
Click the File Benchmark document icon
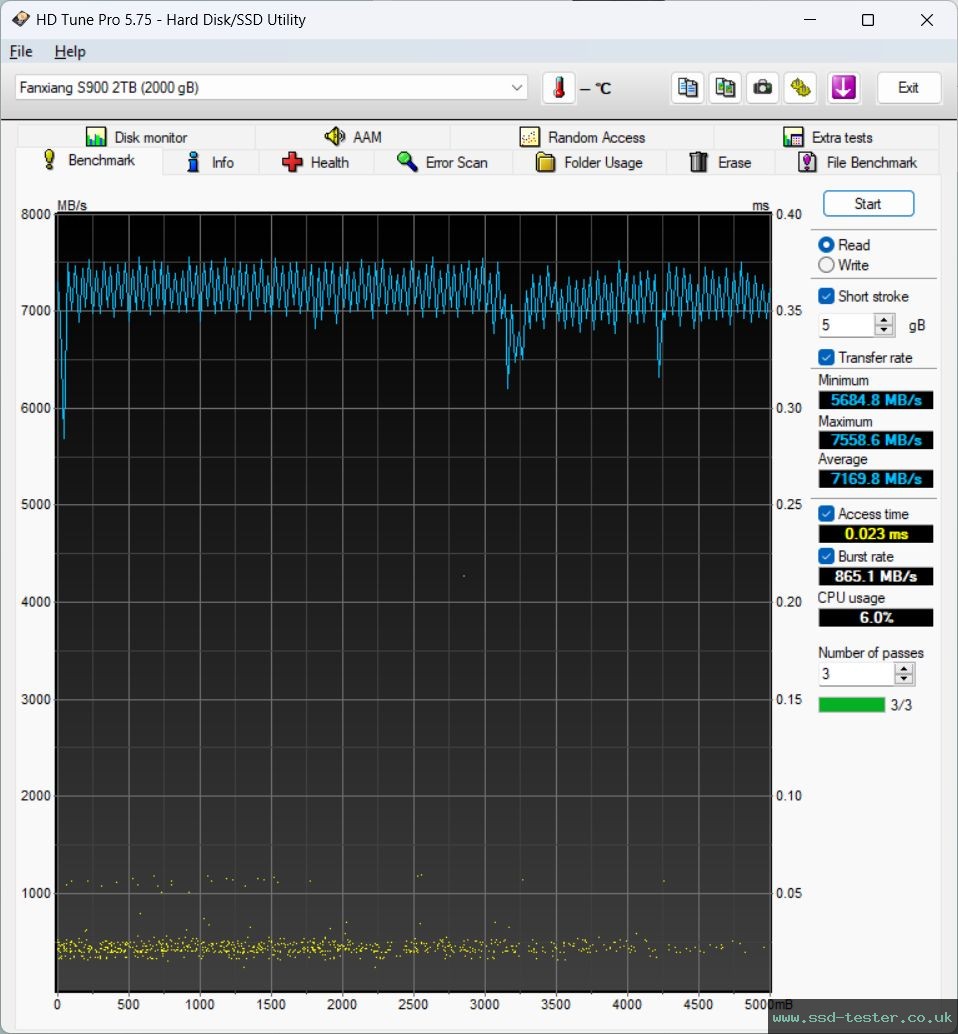click(x=807, y=162)
